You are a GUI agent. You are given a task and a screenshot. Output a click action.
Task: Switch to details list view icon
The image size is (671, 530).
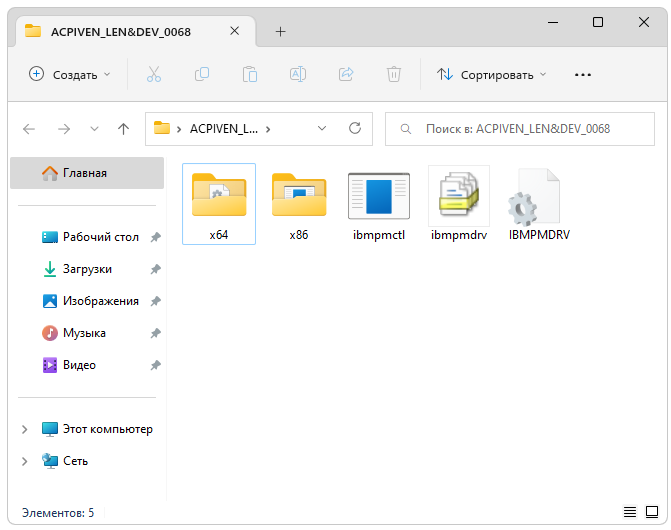[x=629, y=512]
